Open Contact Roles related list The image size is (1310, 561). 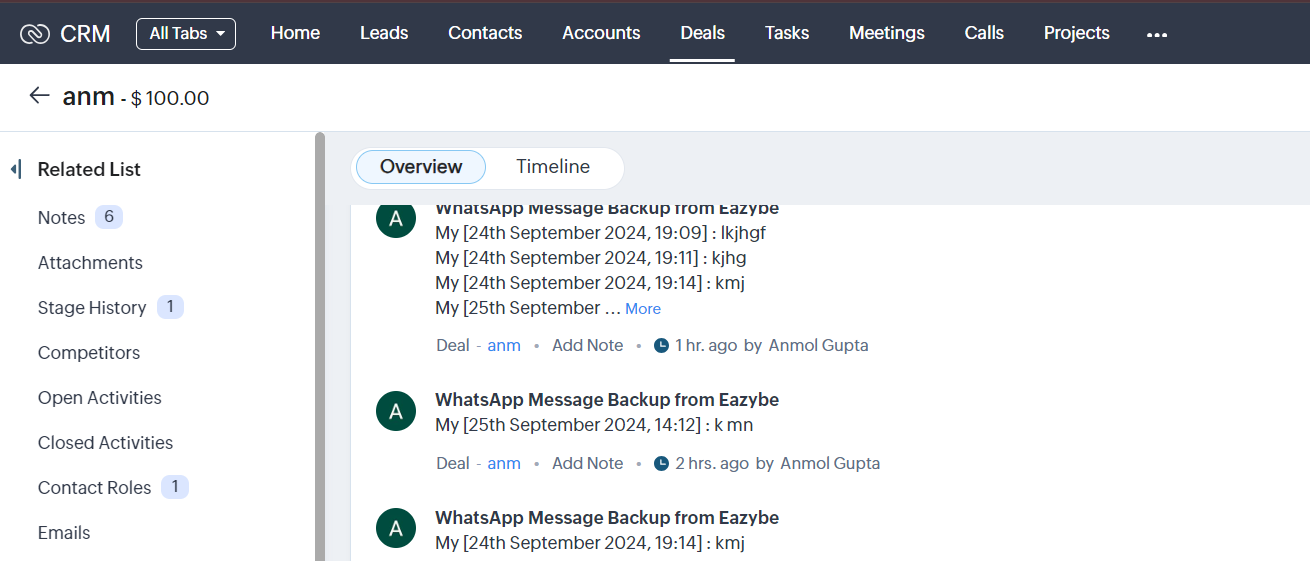pos(95,488)
